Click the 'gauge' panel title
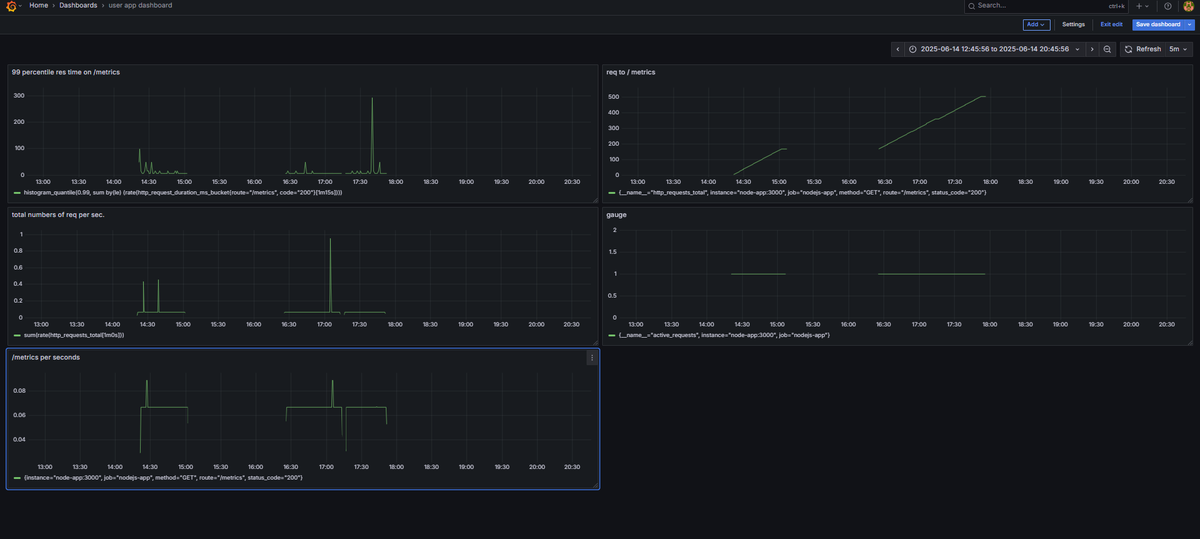1200x539 pixels. tap(615, 214)
